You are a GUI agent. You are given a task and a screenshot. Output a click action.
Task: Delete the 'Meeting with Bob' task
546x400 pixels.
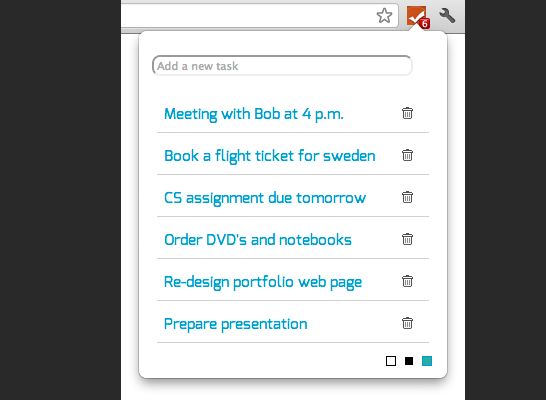coord(407,113)
